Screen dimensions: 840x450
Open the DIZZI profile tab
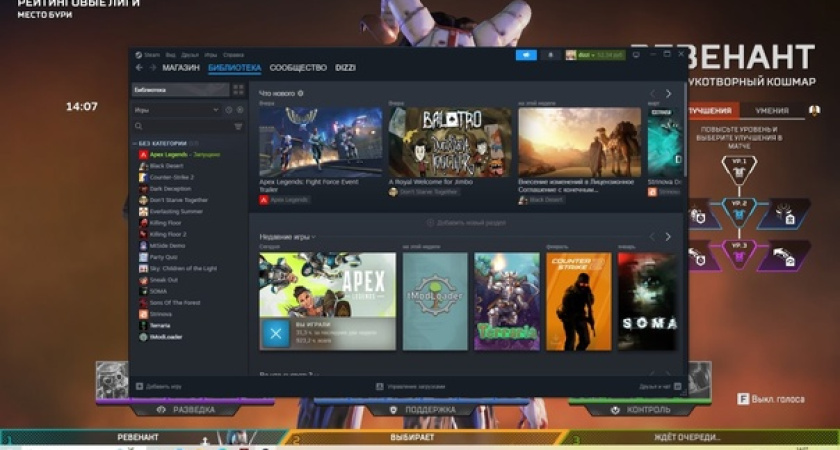tap(345, 68)
